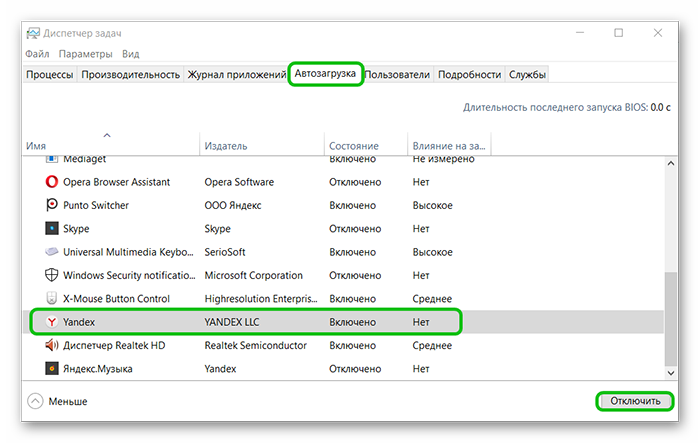The height and width of the screenshot is (443, 700).
Task: Select the Диспетчер Realtek HD entry
Action: click(114, 345)
